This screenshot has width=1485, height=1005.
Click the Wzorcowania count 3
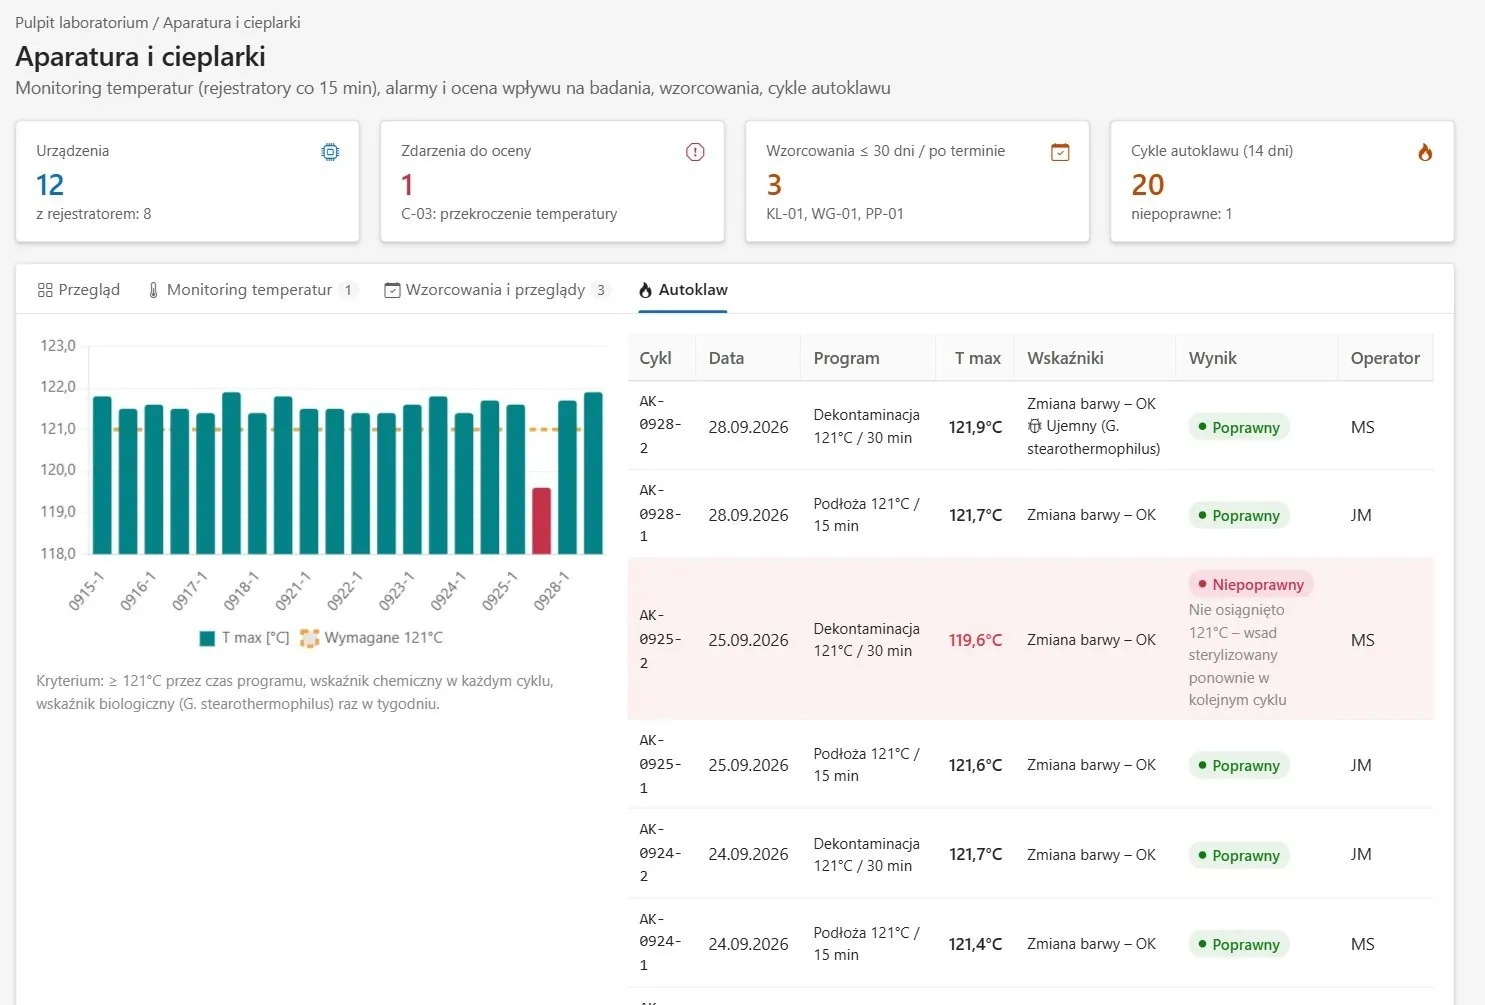pyautogui.click(x=774, y=185)
